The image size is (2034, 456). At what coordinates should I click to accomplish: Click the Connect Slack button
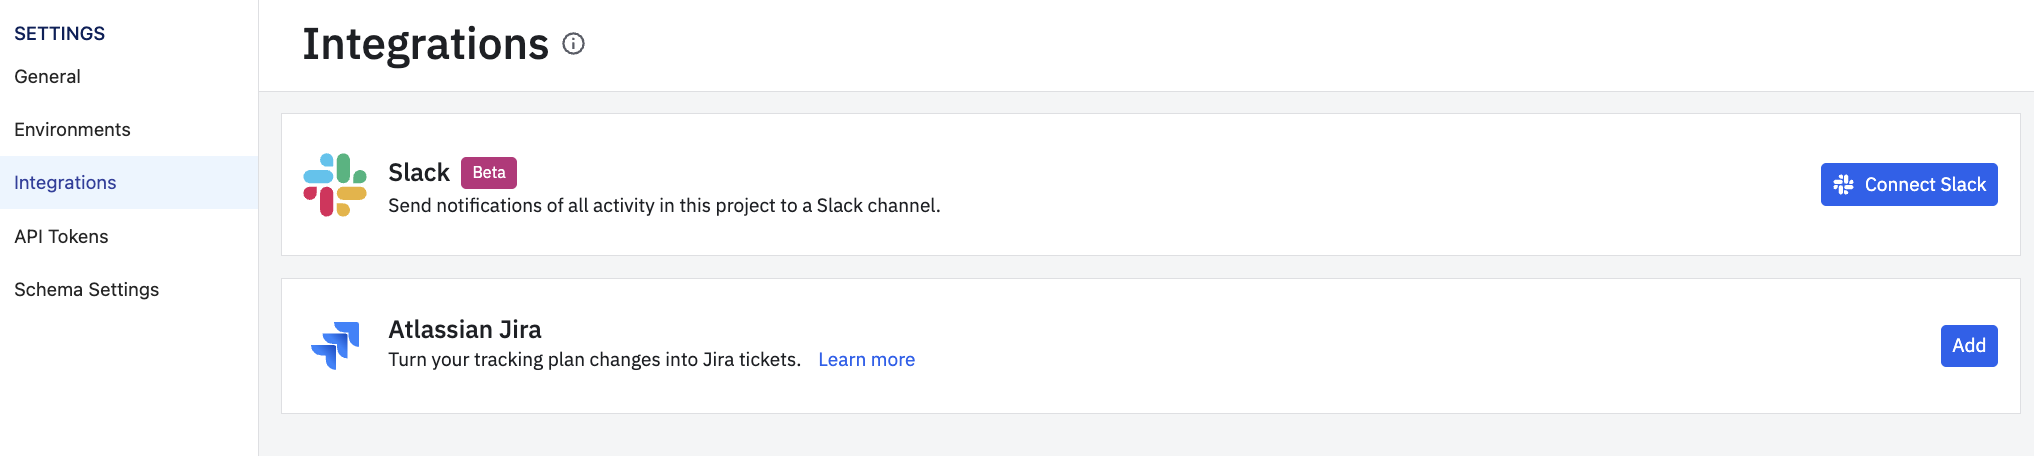(1909, 185)
